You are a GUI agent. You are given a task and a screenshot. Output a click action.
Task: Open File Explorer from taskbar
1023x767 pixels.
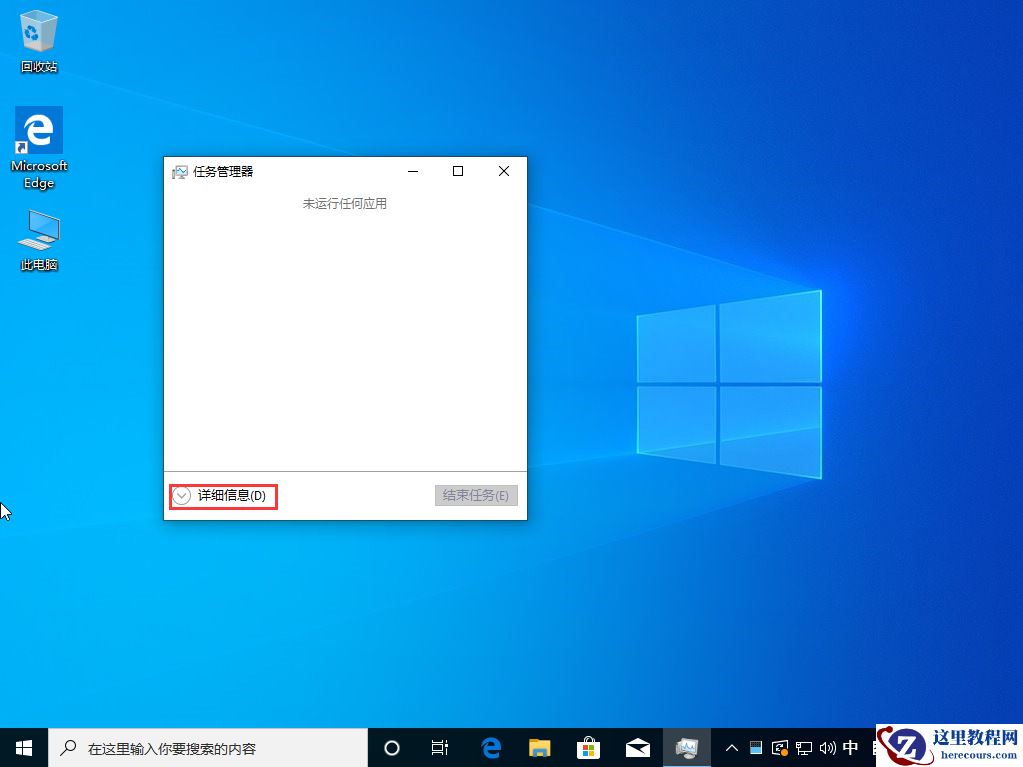[539, 747]
